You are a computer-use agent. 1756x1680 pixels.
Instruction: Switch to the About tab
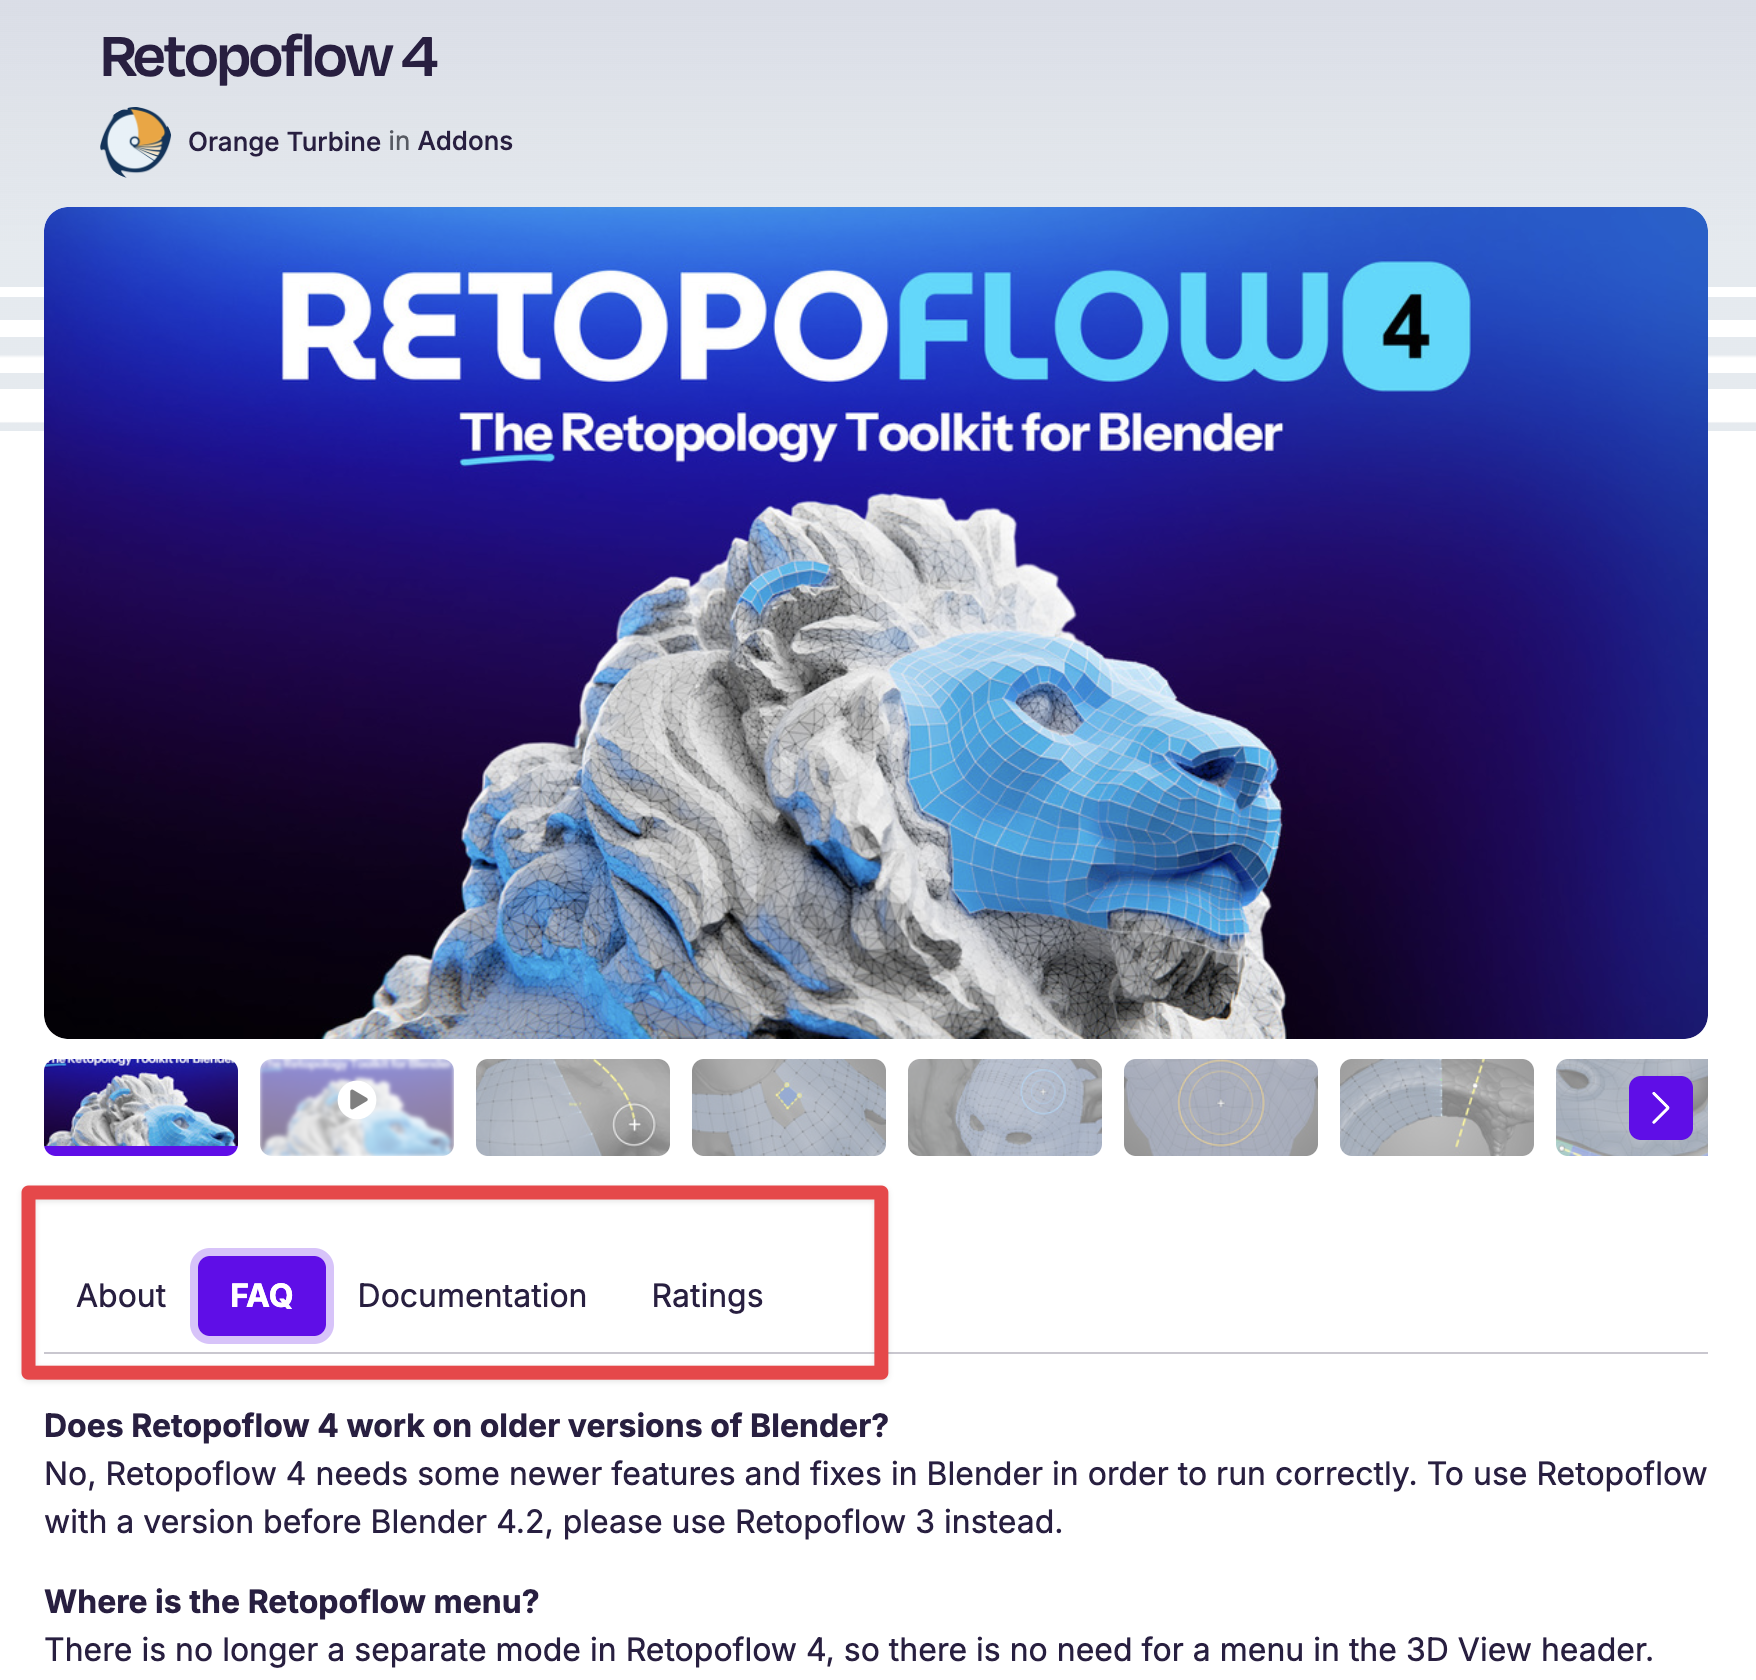(121, 1295)
